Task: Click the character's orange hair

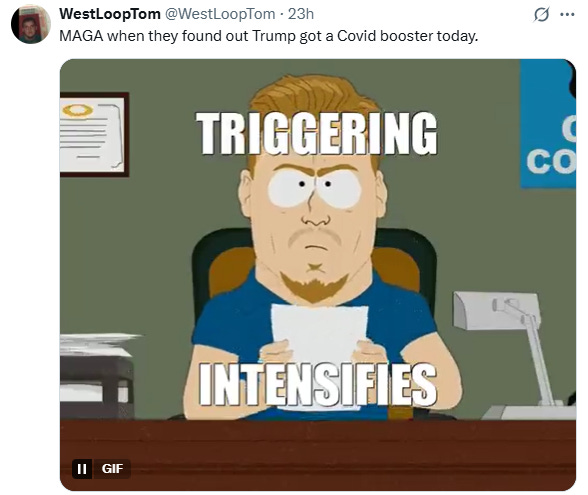Action: point(314,94)
